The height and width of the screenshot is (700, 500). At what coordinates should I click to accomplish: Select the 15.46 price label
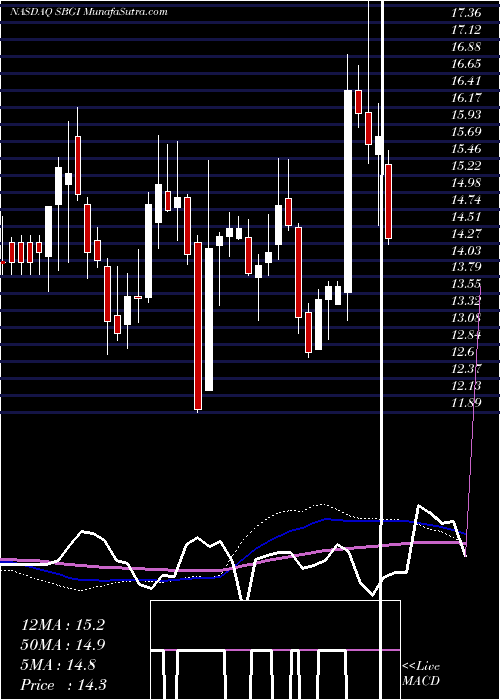[x=466, y=148]
